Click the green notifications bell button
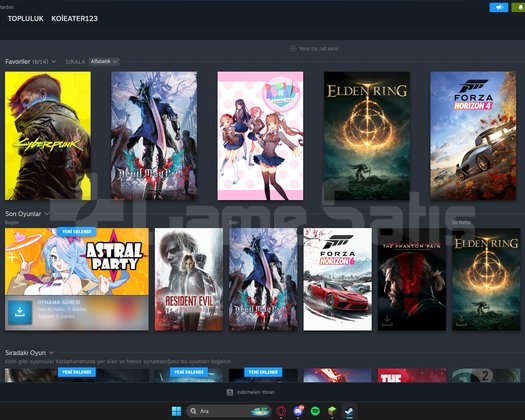Image resolution: width=525 pixels, height=420 pixels. 519,7
